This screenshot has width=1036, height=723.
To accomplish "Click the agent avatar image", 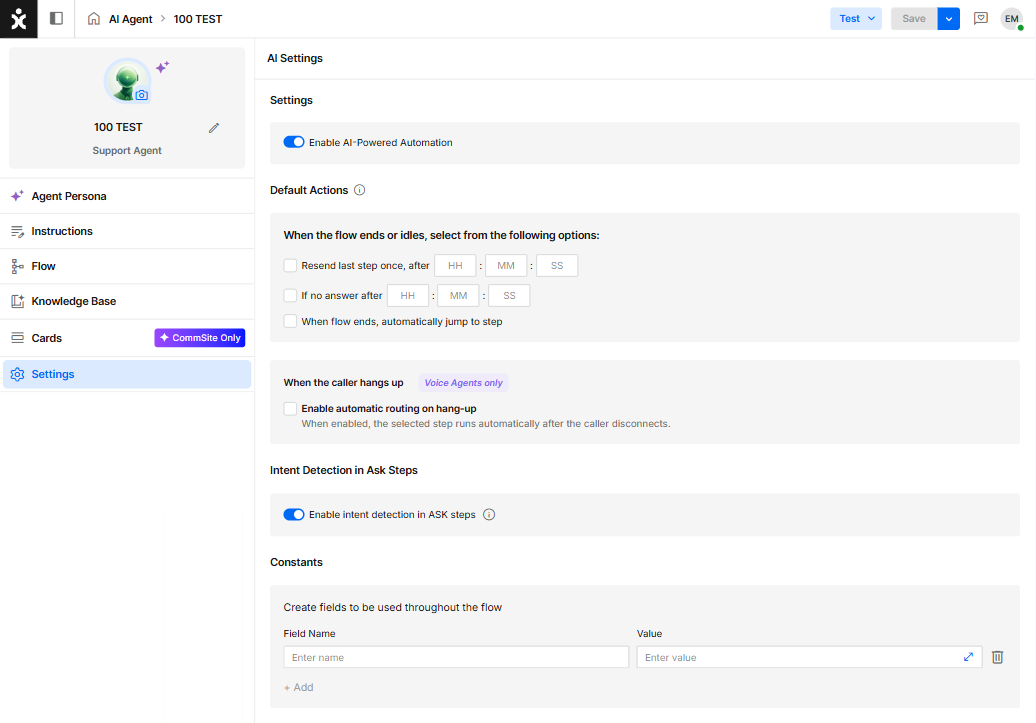I will 127,81.
